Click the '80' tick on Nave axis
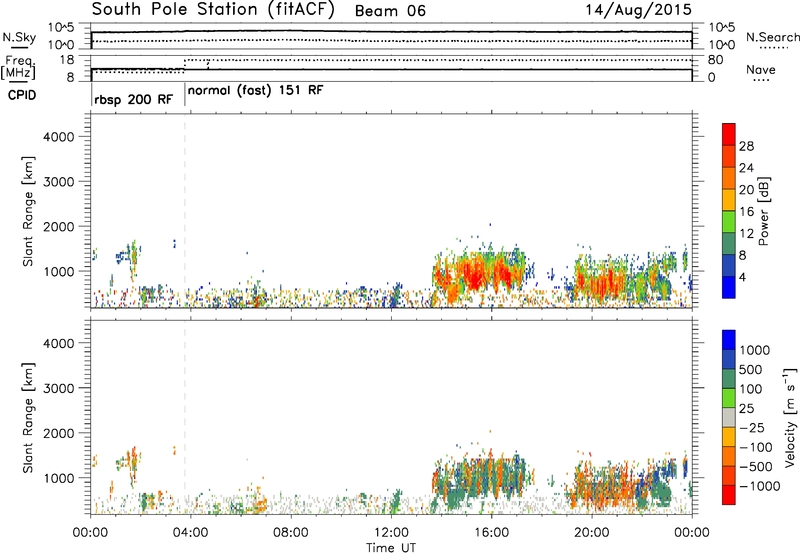The height and width of the screenshot is (554, 800). 715,60
